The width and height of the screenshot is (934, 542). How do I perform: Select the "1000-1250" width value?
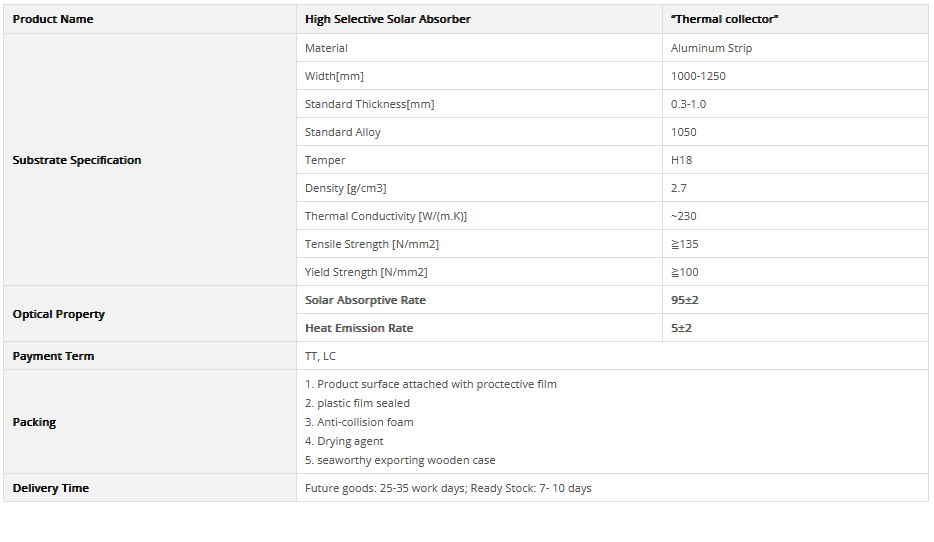699,76
